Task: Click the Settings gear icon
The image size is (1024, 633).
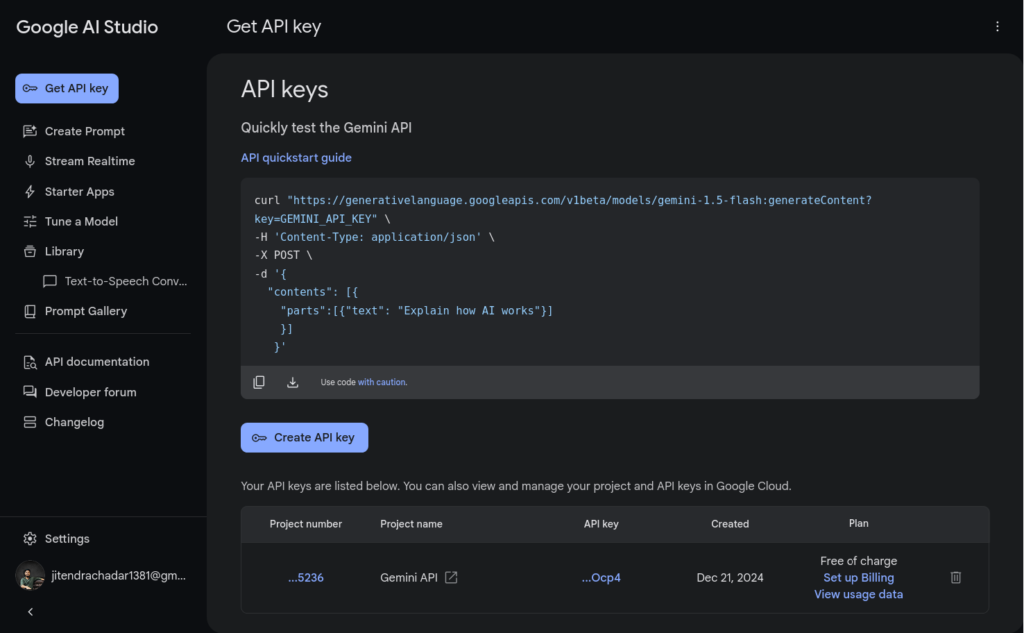Action: pyautogui.click(x=30, y=539)
